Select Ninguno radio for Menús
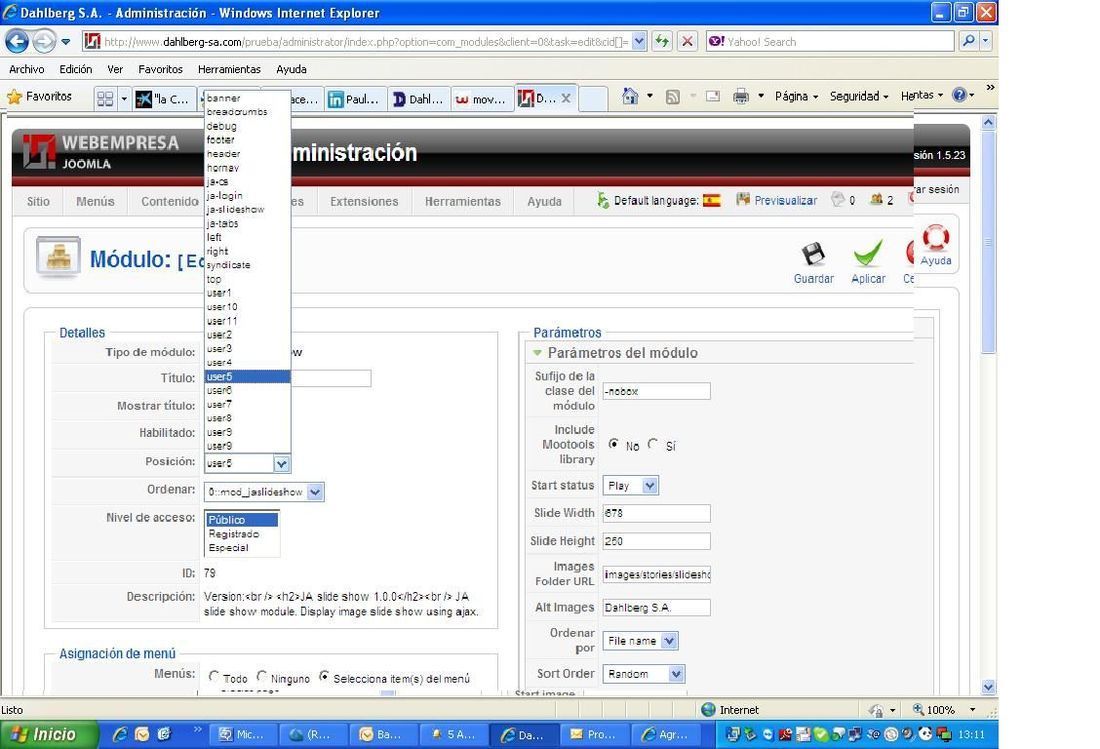 click(x=262, y=677)
